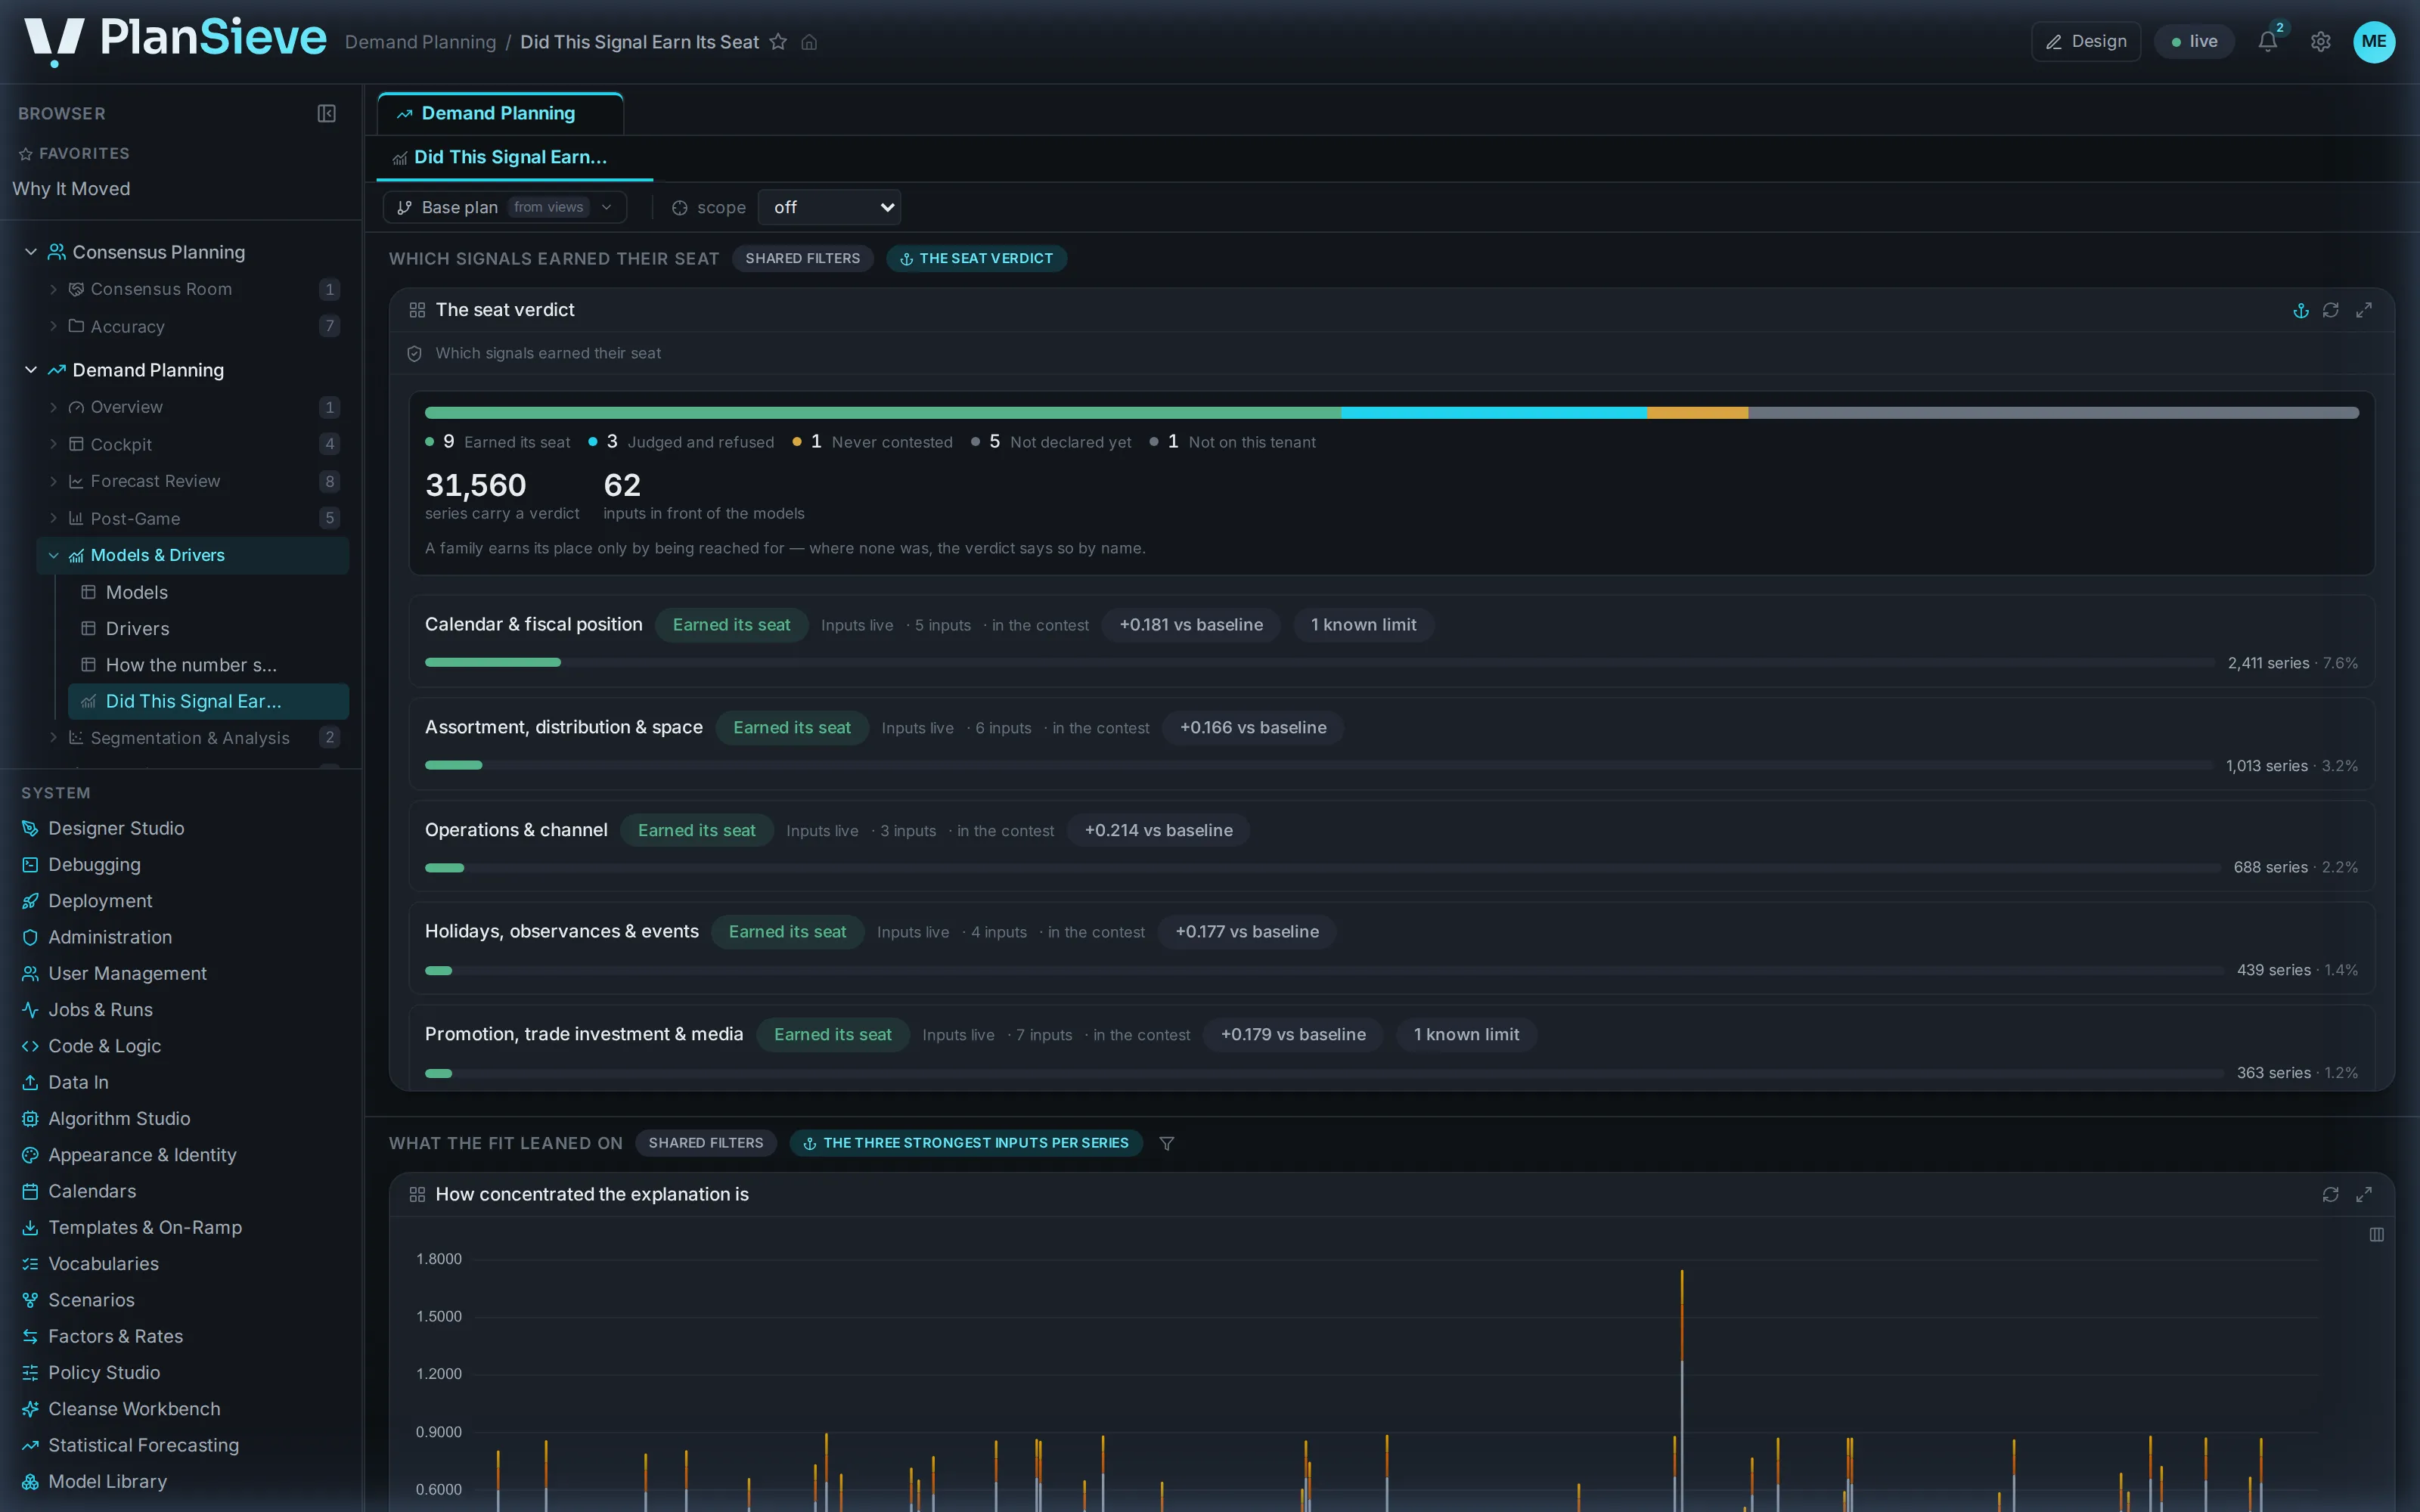Switch to the Demand Planning top tab
This screenshot has height=1512, width=2420.
(500, 113)
